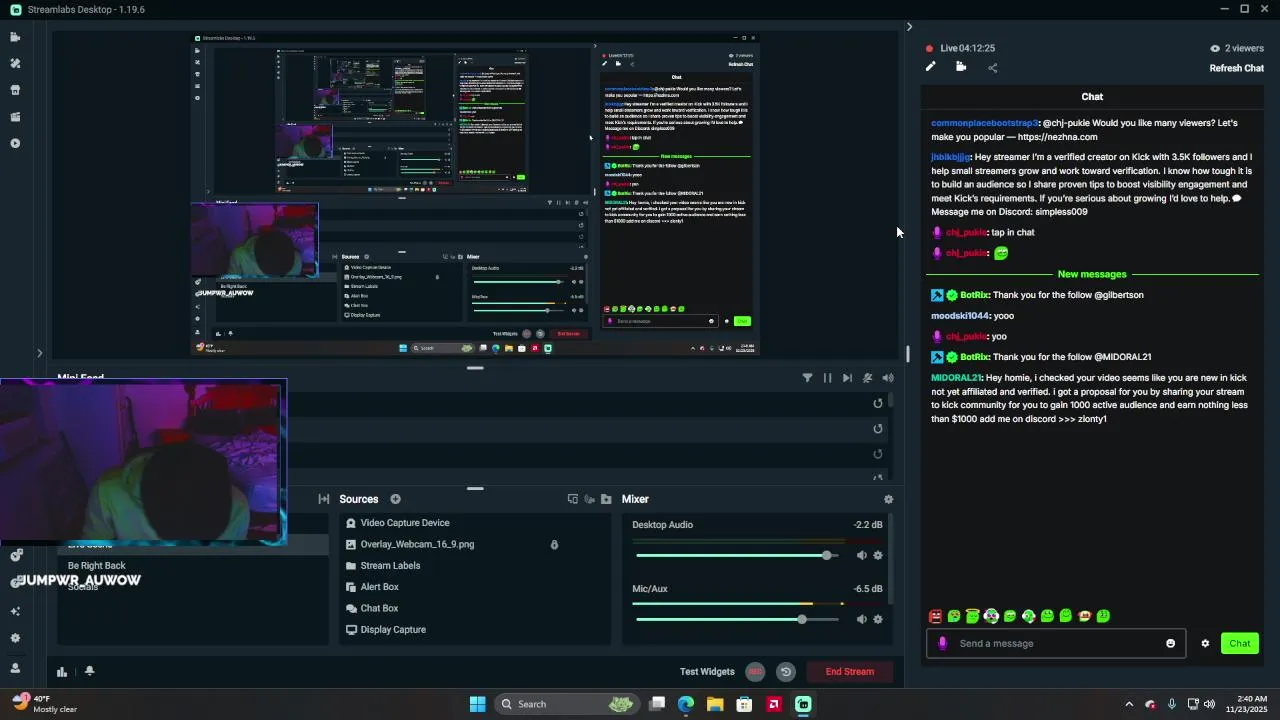Edit the stream info pencil icon

[x=931, y=67]
